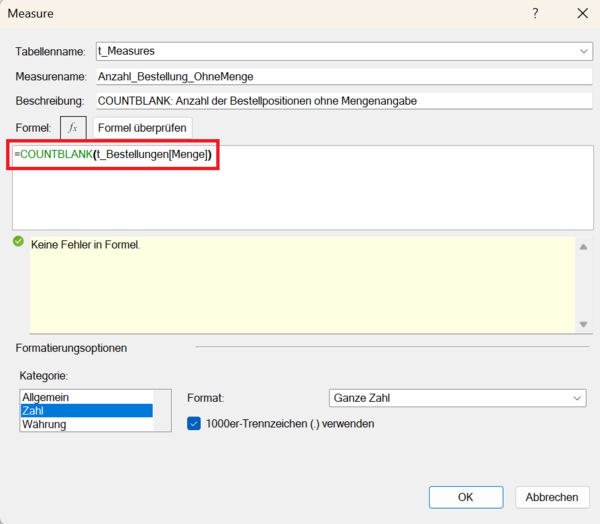Confirm the measure with OK
The width and height of the screenshot is (600, 524).
(465, 497)
